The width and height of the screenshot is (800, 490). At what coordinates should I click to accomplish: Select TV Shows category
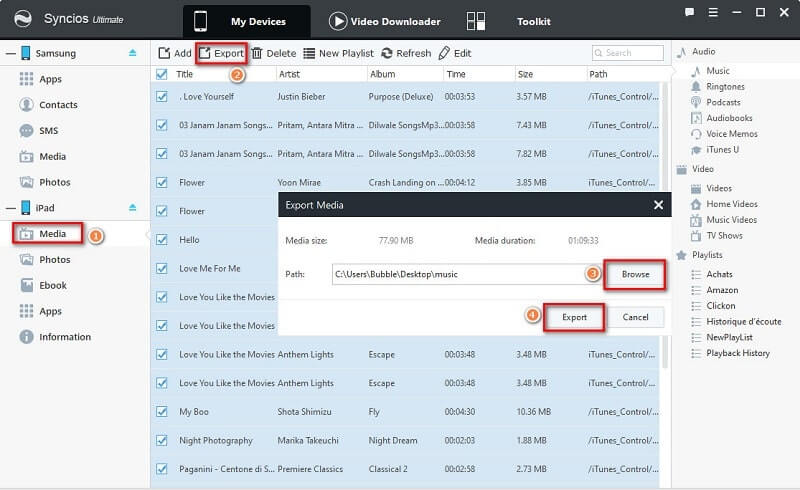[x=724, y=236]
